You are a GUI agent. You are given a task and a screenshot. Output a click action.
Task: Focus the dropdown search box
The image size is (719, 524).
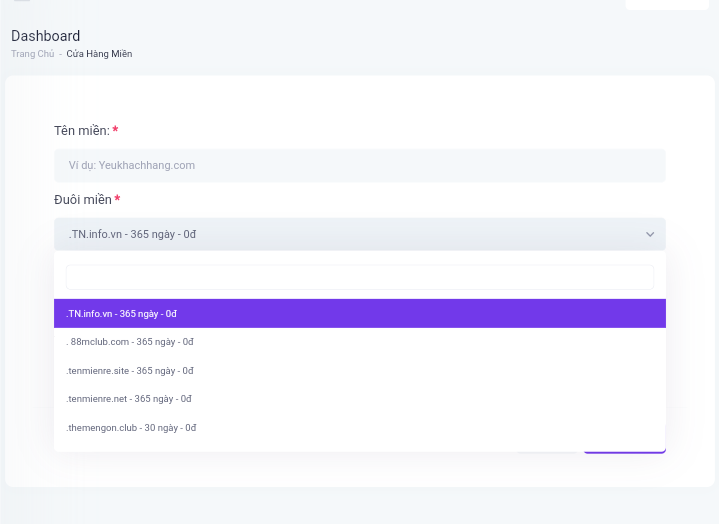click(360, 277)
